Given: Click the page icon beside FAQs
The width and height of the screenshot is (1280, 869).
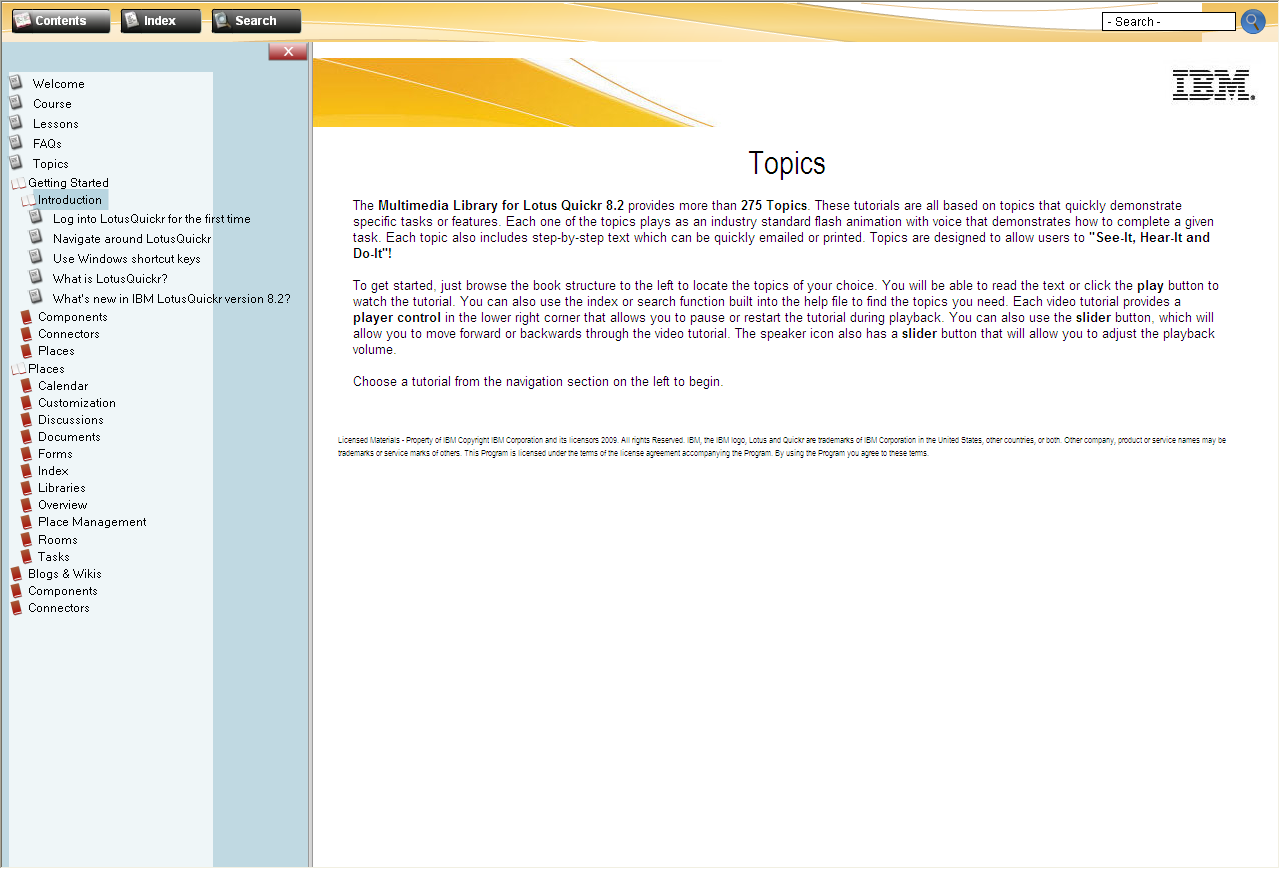Looking at the screenshot, I should (x=16, y=143).
